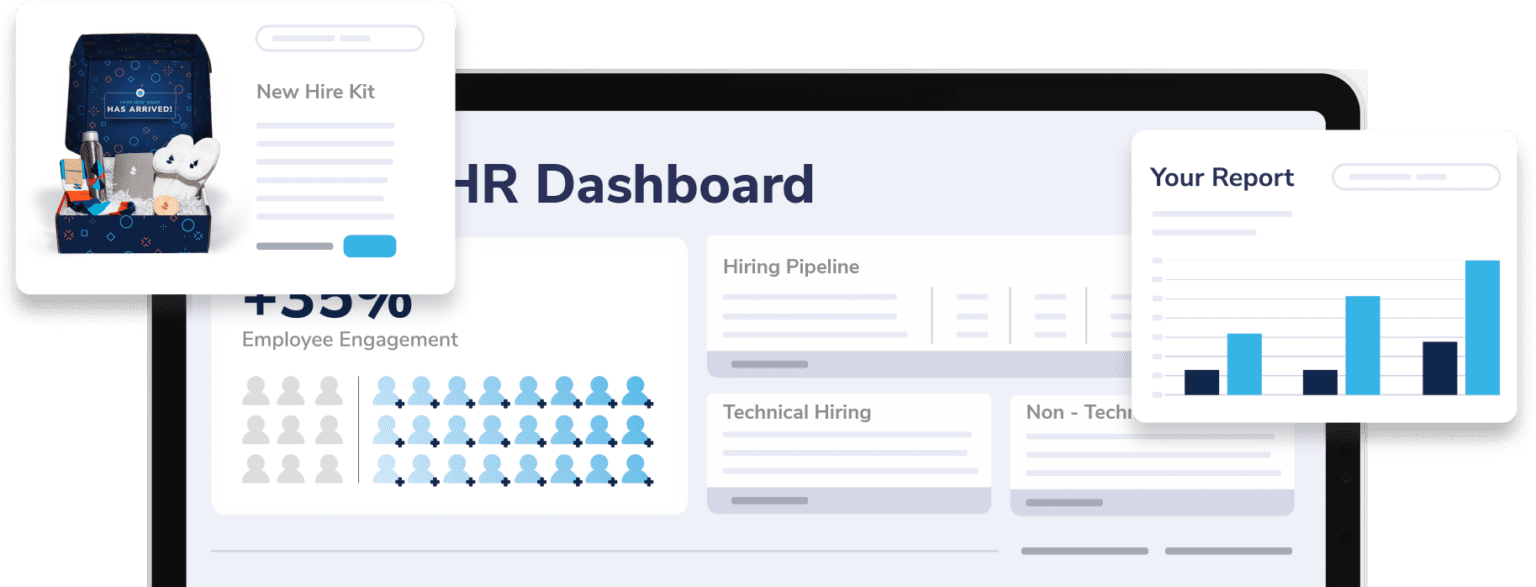Click the top-left gray employee icon
This screenshot has height=587, width=1536.
click(x=254, y=391)
